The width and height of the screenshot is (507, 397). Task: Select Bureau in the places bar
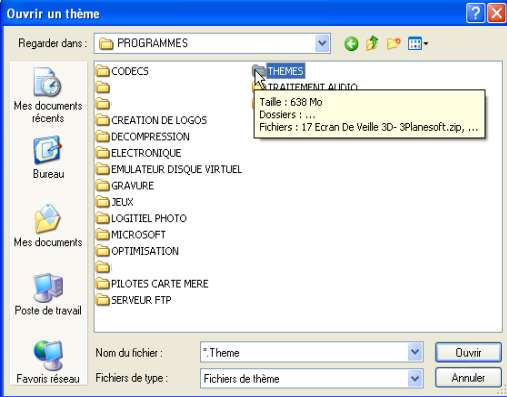(48, 157)
